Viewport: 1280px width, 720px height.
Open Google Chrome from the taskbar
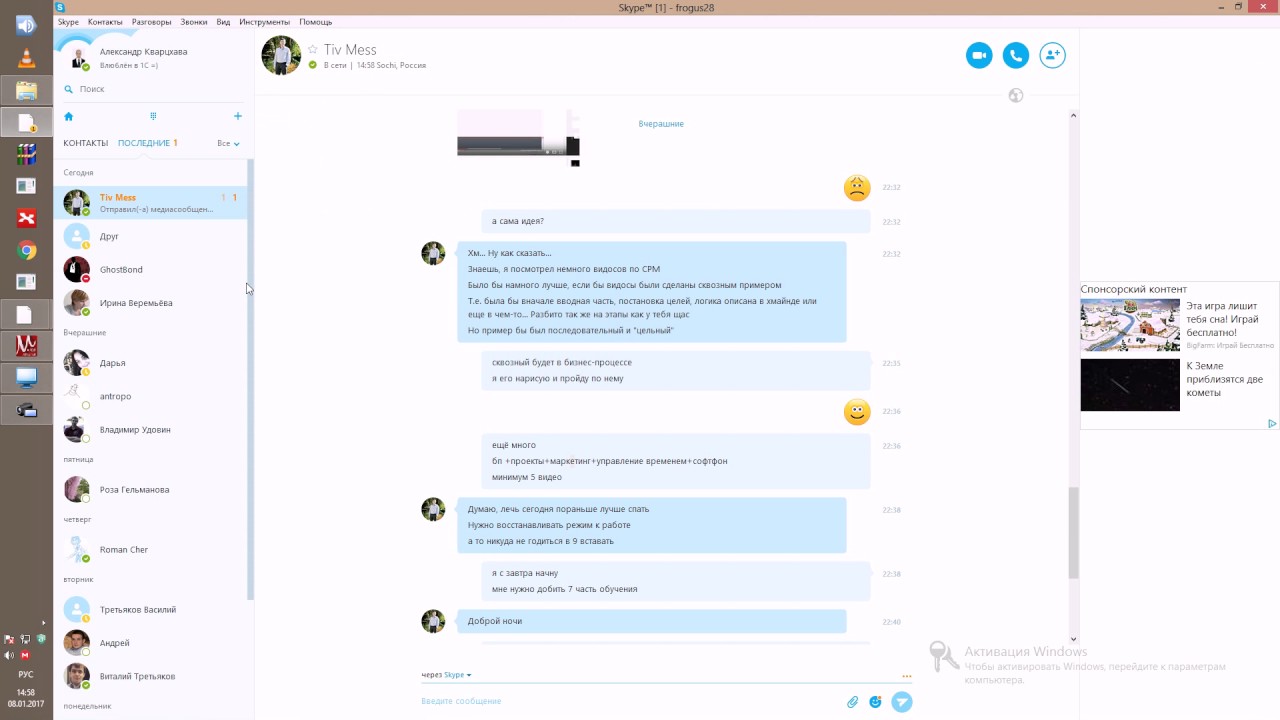(x=27, y=250)
